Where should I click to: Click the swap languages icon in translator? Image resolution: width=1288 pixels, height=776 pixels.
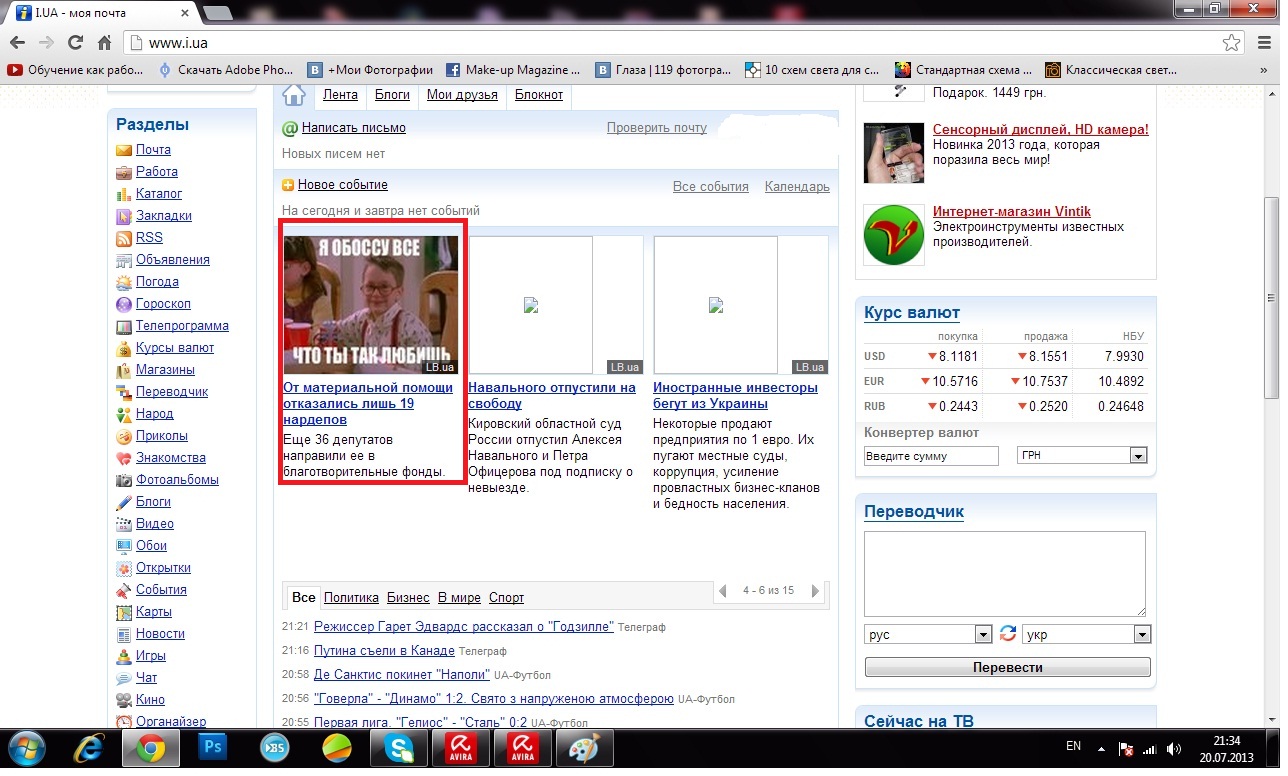coord(1008,634)
